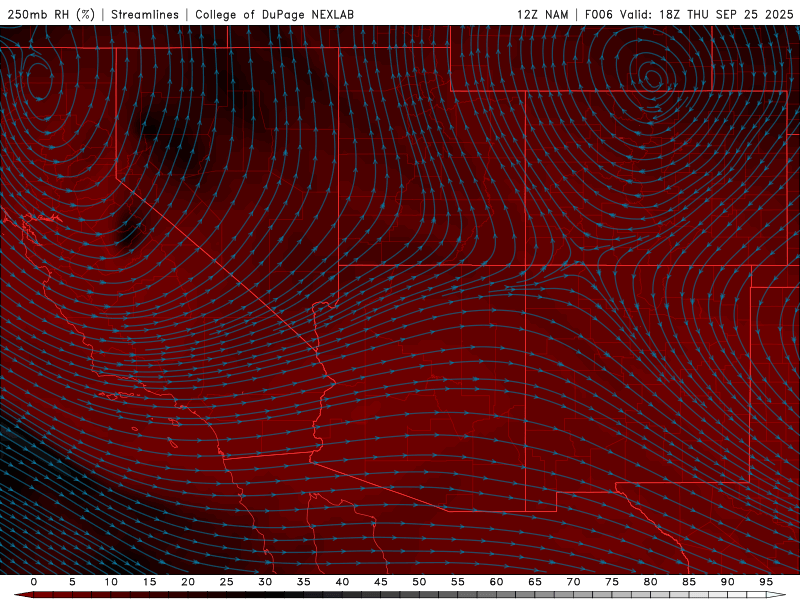Click the "Valid: 18Z THU SEP 25 2025" text

(x=707, y=14)
